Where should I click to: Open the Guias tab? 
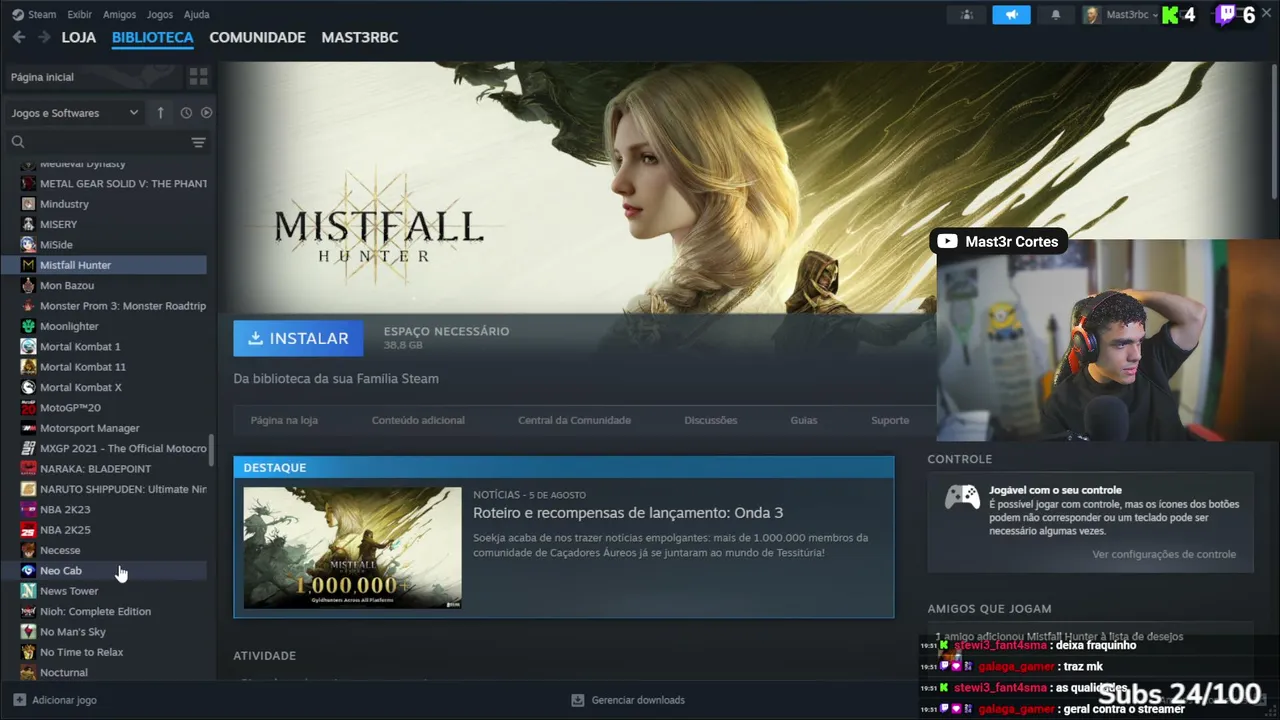(x=804, y=420)
